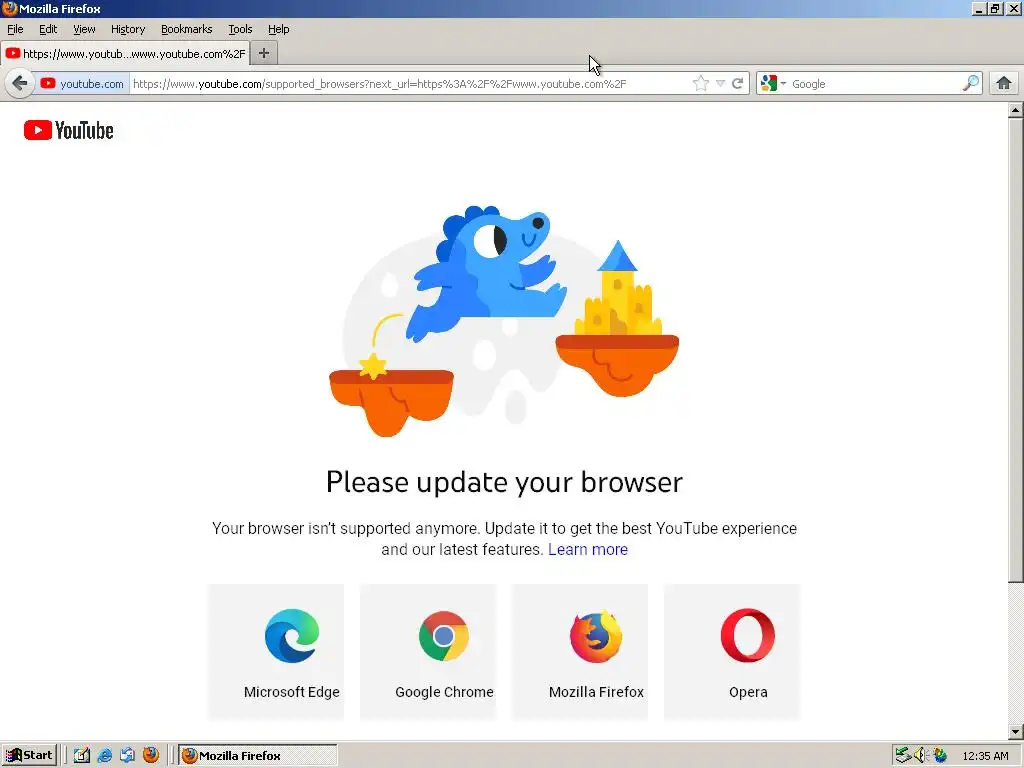Open the Firefox home page icon
The image size is (1024, 768).
(1004, 84)
